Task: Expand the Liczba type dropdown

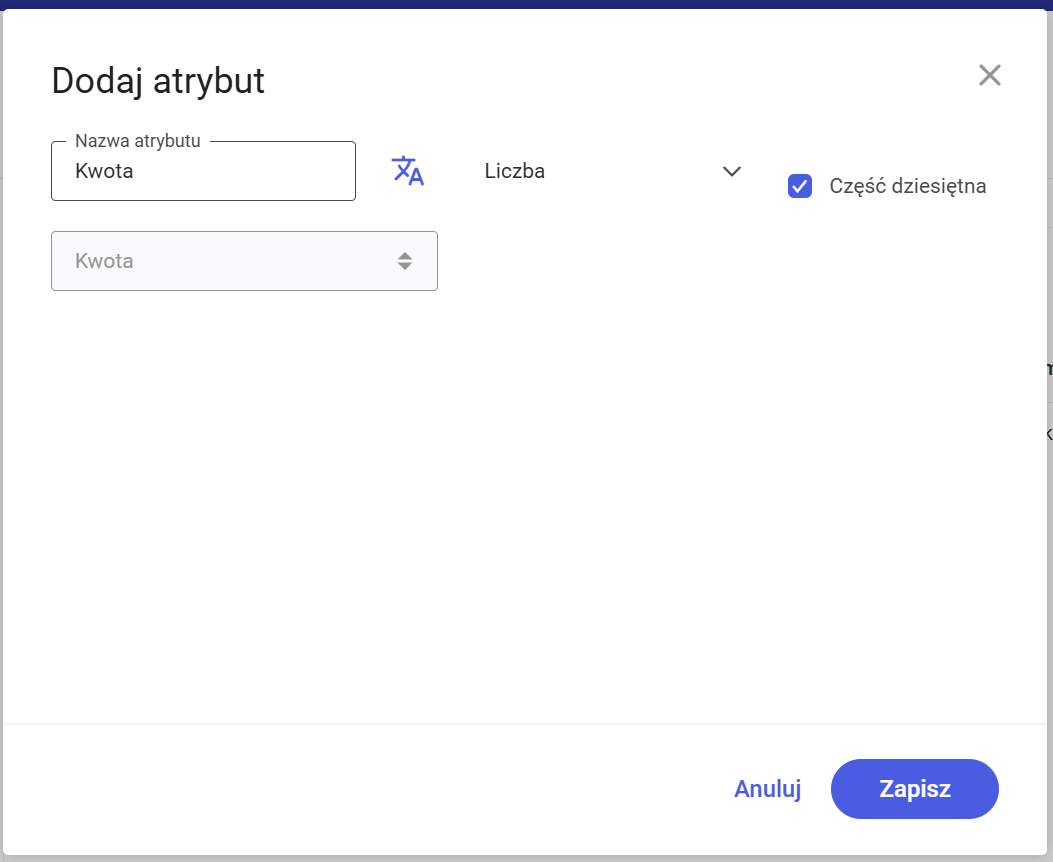Action: (612, 171)
